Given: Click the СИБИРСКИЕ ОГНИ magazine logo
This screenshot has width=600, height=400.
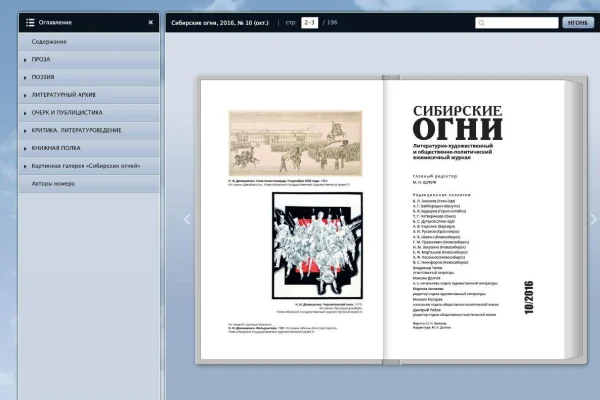Looking at the screenshot, I should pos(457,123).
